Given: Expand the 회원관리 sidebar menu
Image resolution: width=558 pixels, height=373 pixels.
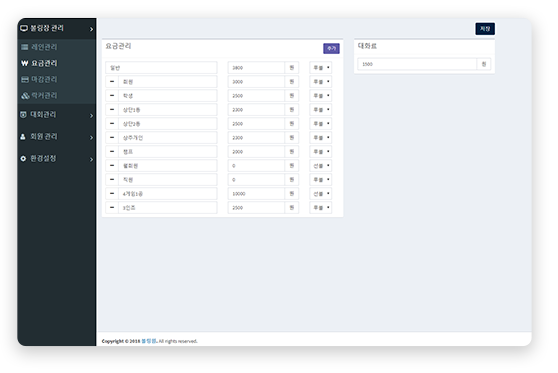Looking at the screenshot, I should coord(57,137).
